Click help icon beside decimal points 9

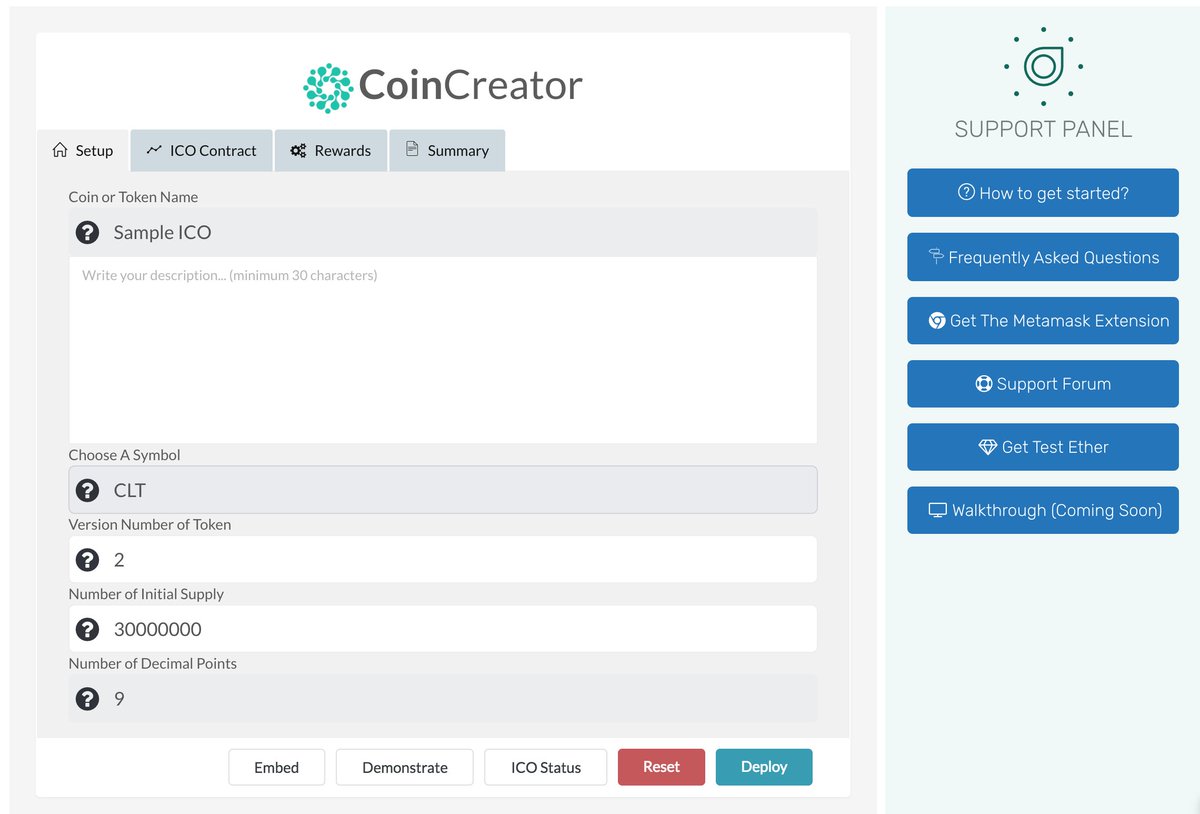point(88,698)
